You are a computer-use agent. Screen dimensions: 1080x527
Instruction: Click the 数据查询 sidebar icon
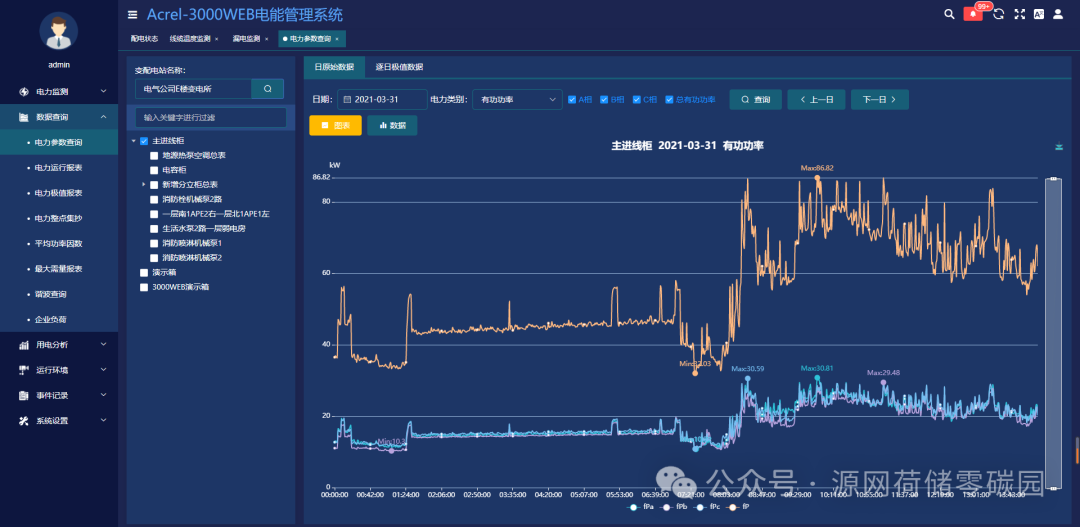(23, 117)
